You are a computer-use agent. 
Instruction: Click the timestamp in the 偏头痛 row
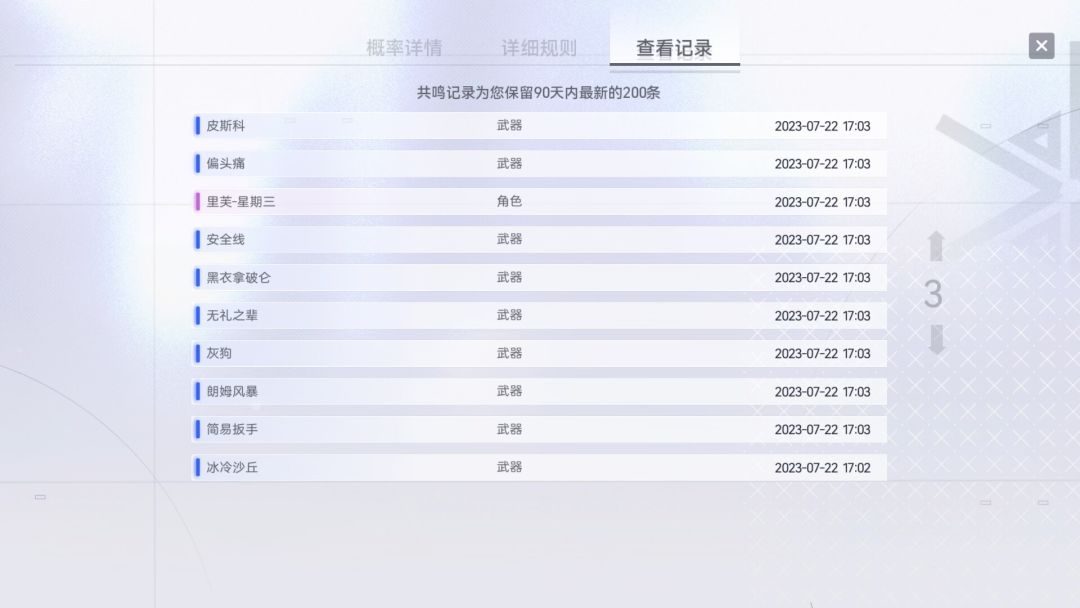822,164
